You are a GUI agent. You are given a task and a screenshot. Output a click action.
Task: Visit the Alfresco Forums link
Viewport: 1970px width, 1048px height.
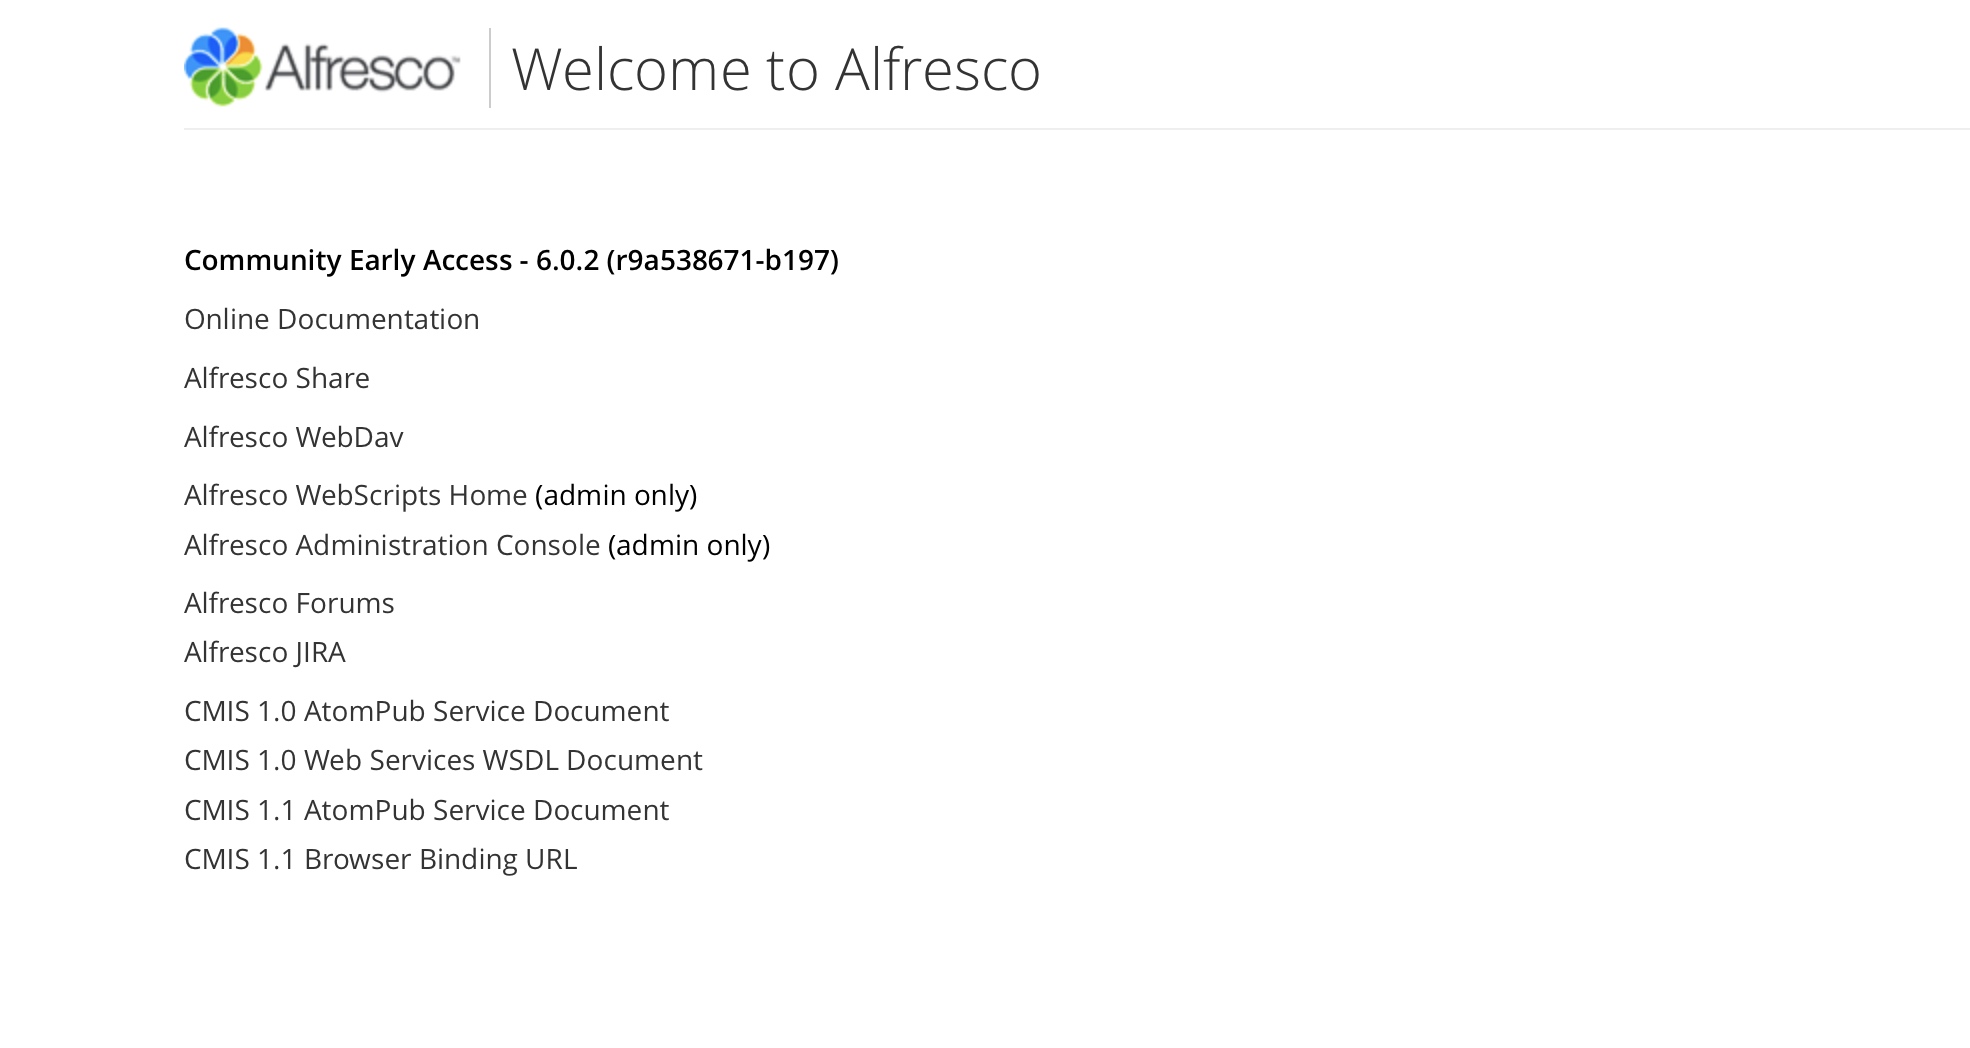pyautogui.click(x=289, y=603)
